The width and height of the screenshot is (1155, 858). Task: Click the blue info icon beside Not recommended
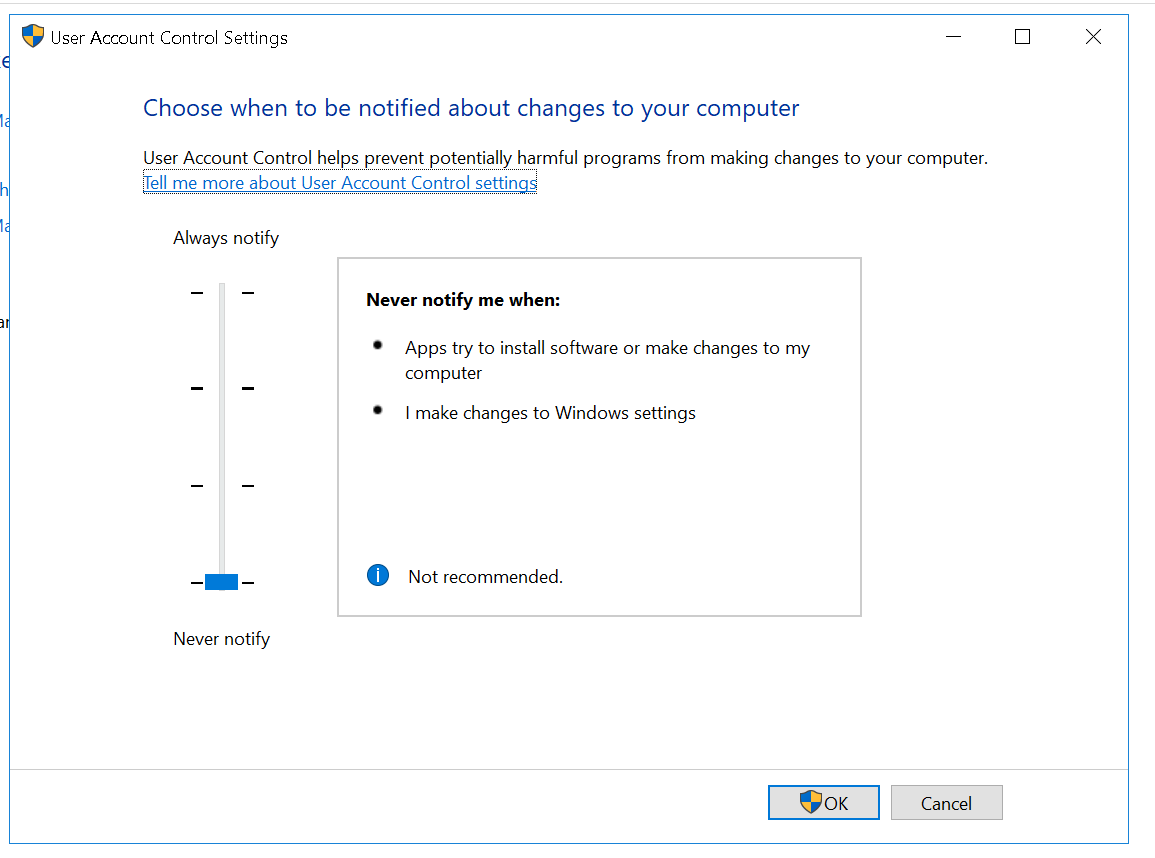(x=378, y=575)
